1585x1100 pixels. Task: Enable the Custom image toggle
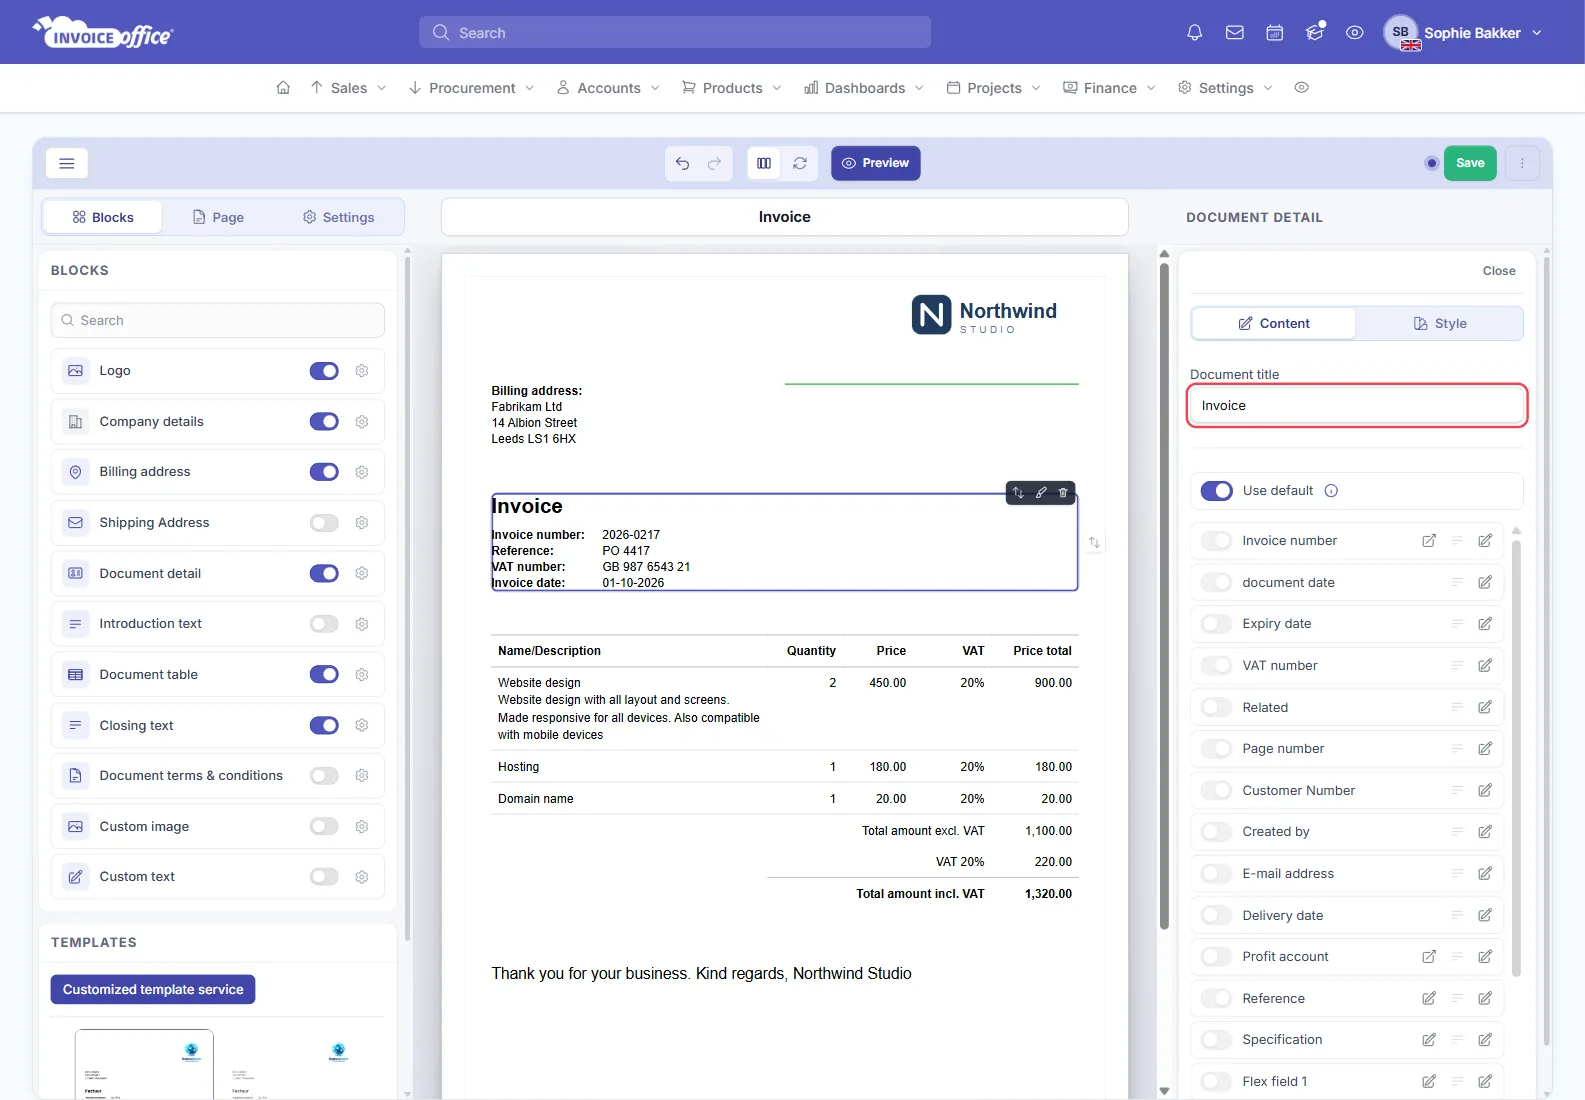tap(324, 827)
